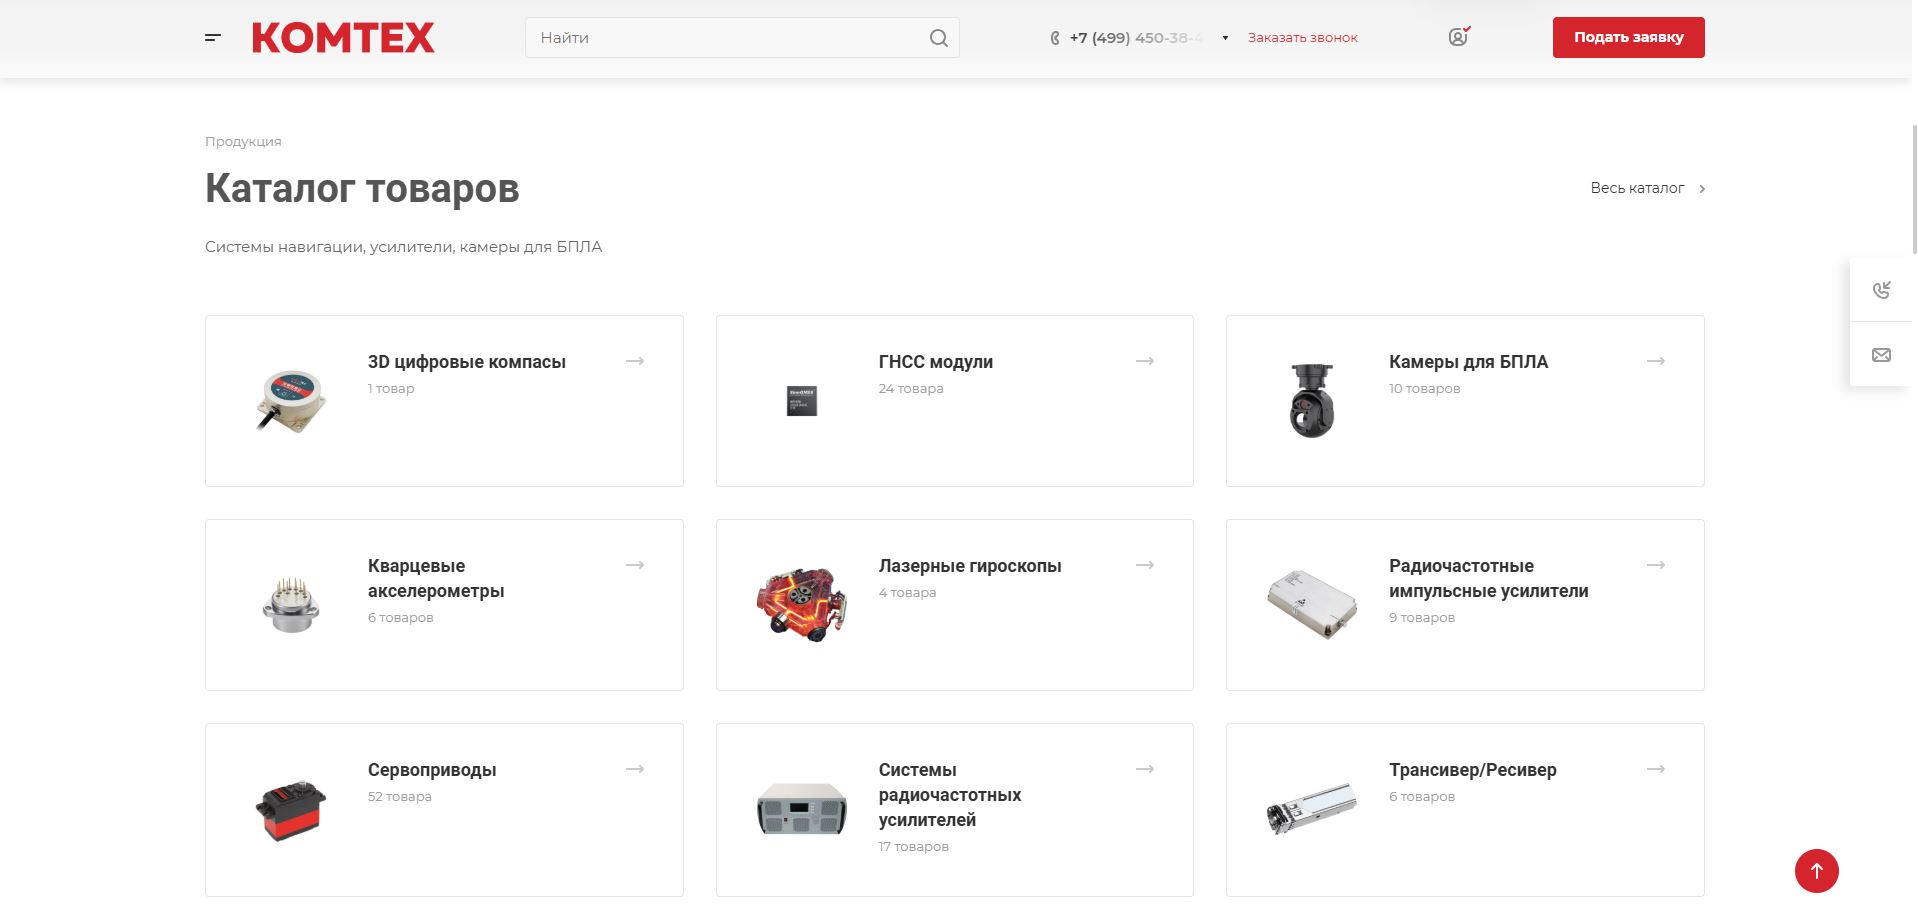This screenshot has height=915, width=1918.
Task: Click the chevron next to Весь каталог
Action: coord(1702,188)
